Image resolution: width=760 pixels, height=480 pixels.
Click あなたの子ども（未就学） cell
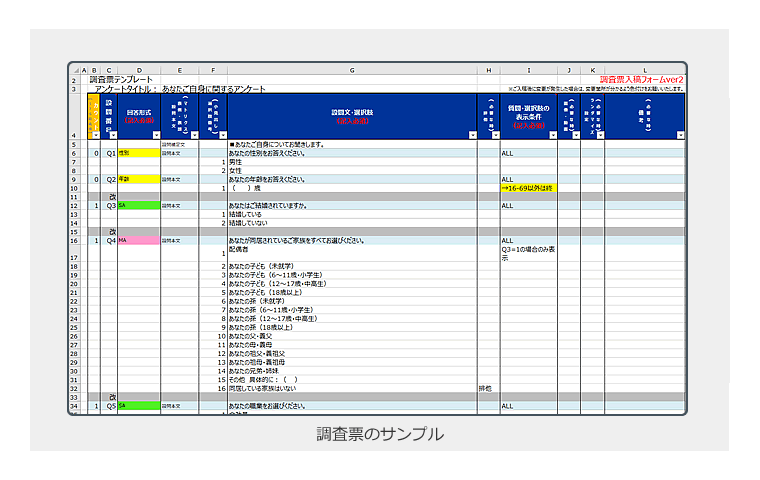pos(352,266)
